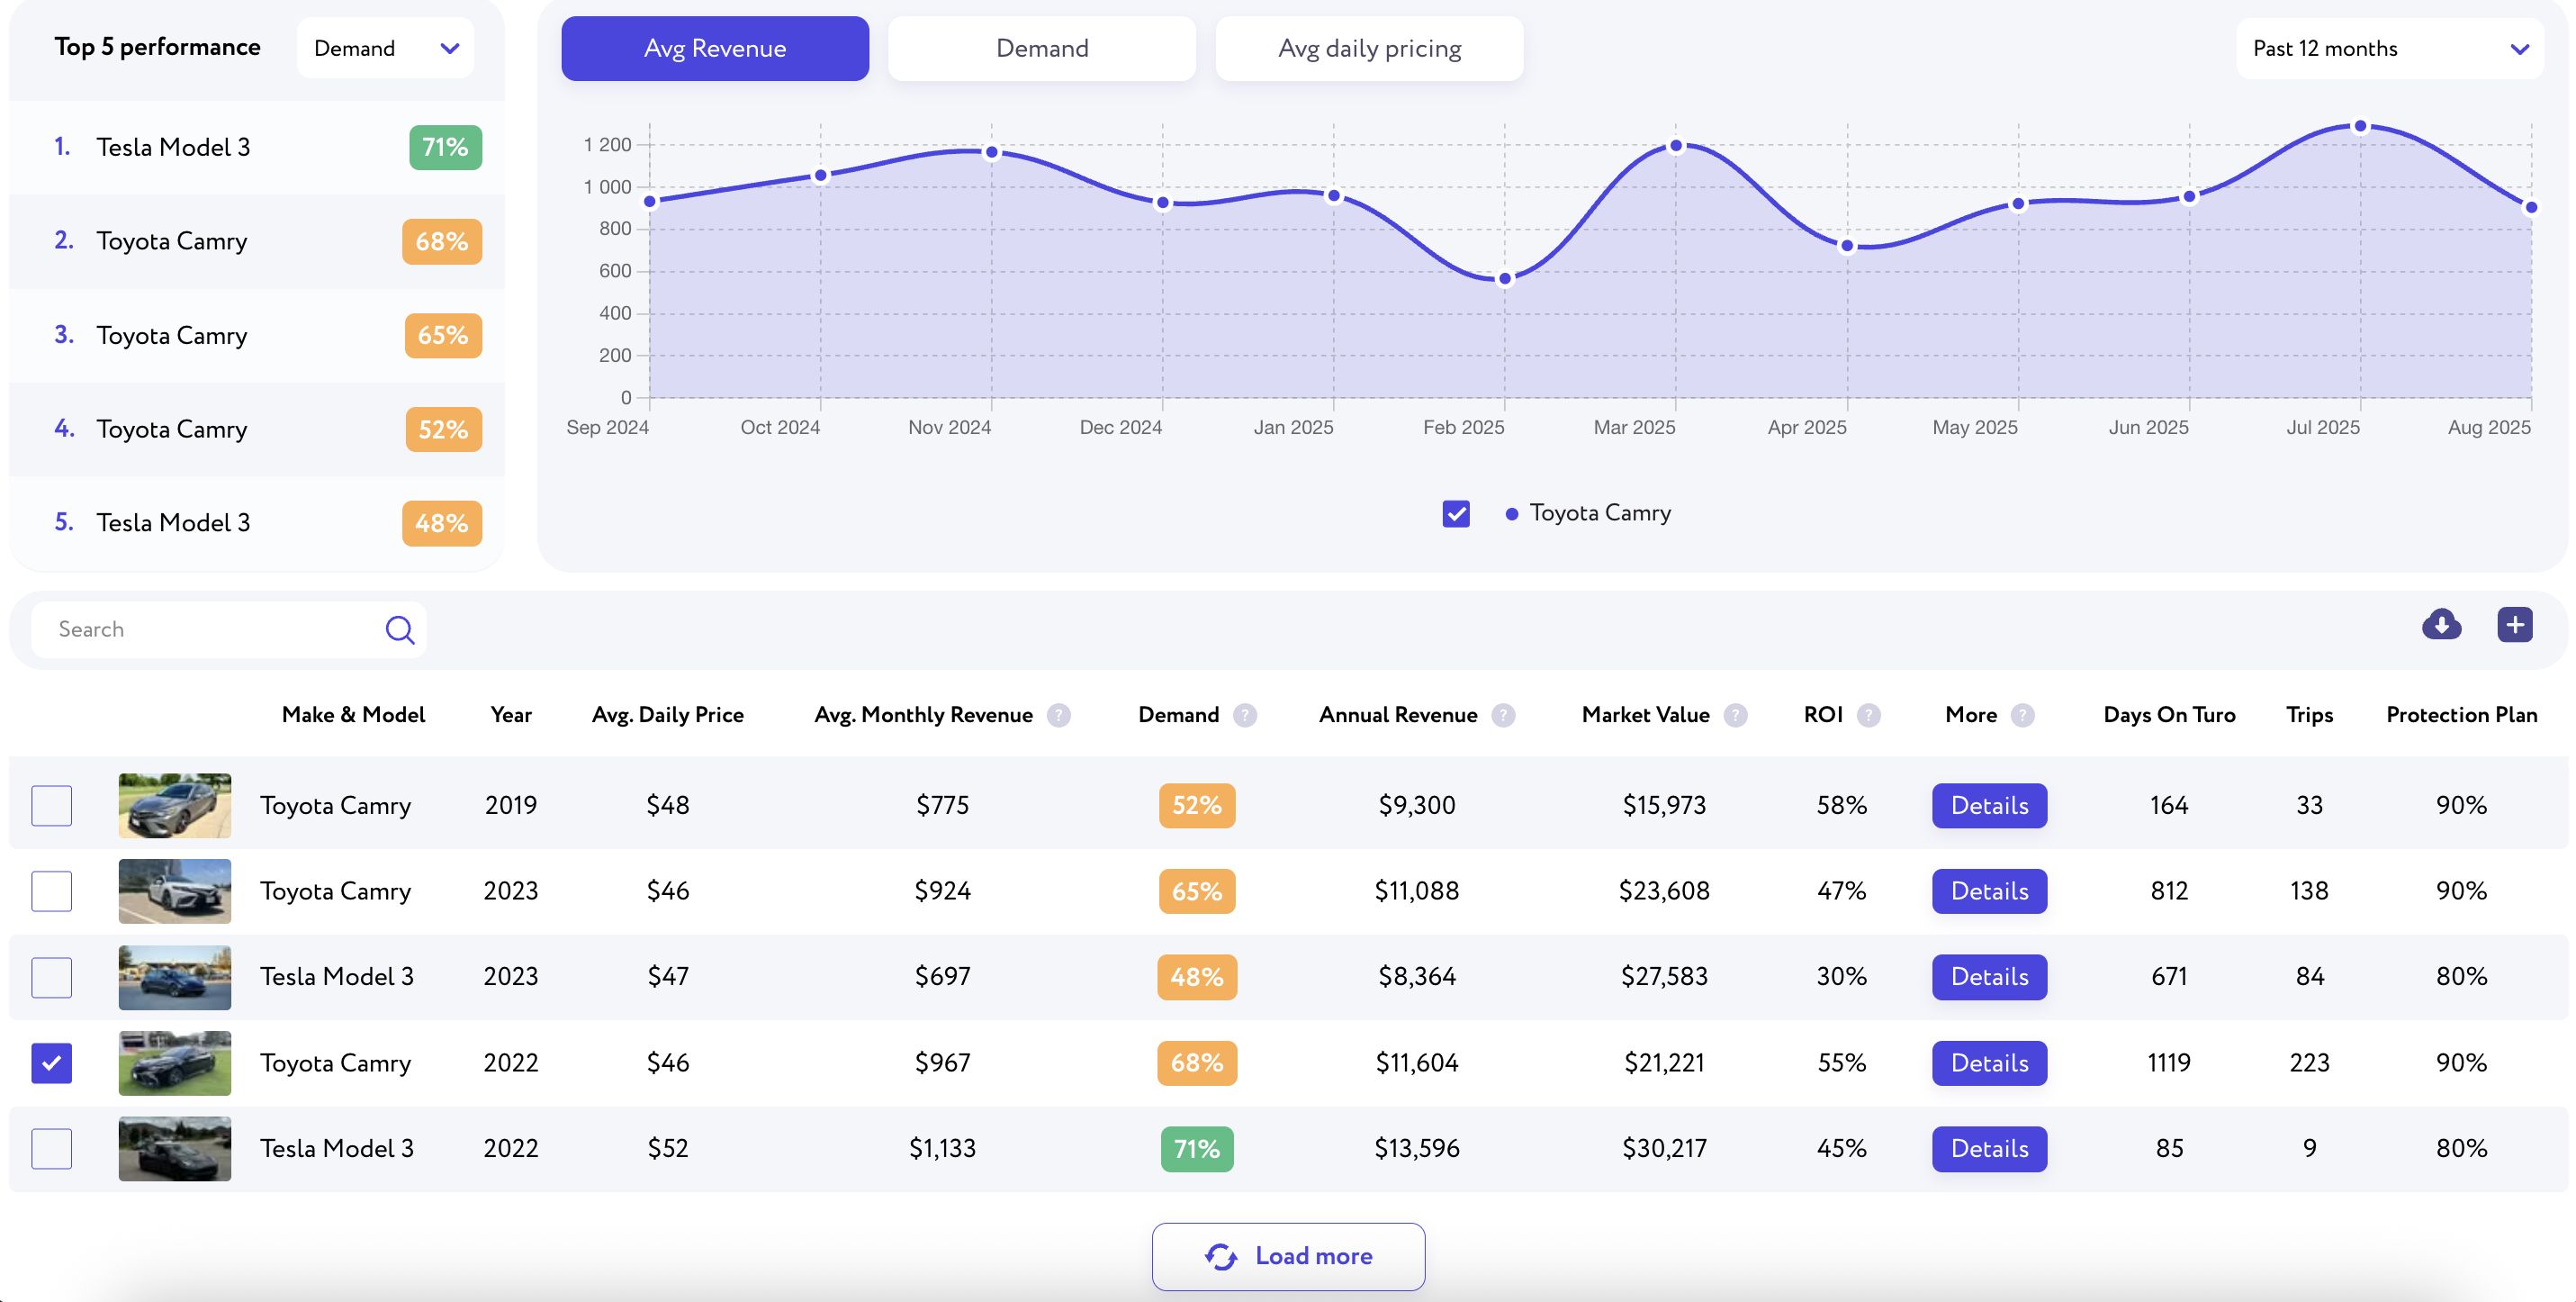Click help icon next to Avg. Monthly Revenue
The height and width of the screenshot is (1302, 2576).
tap(1058, 715)
